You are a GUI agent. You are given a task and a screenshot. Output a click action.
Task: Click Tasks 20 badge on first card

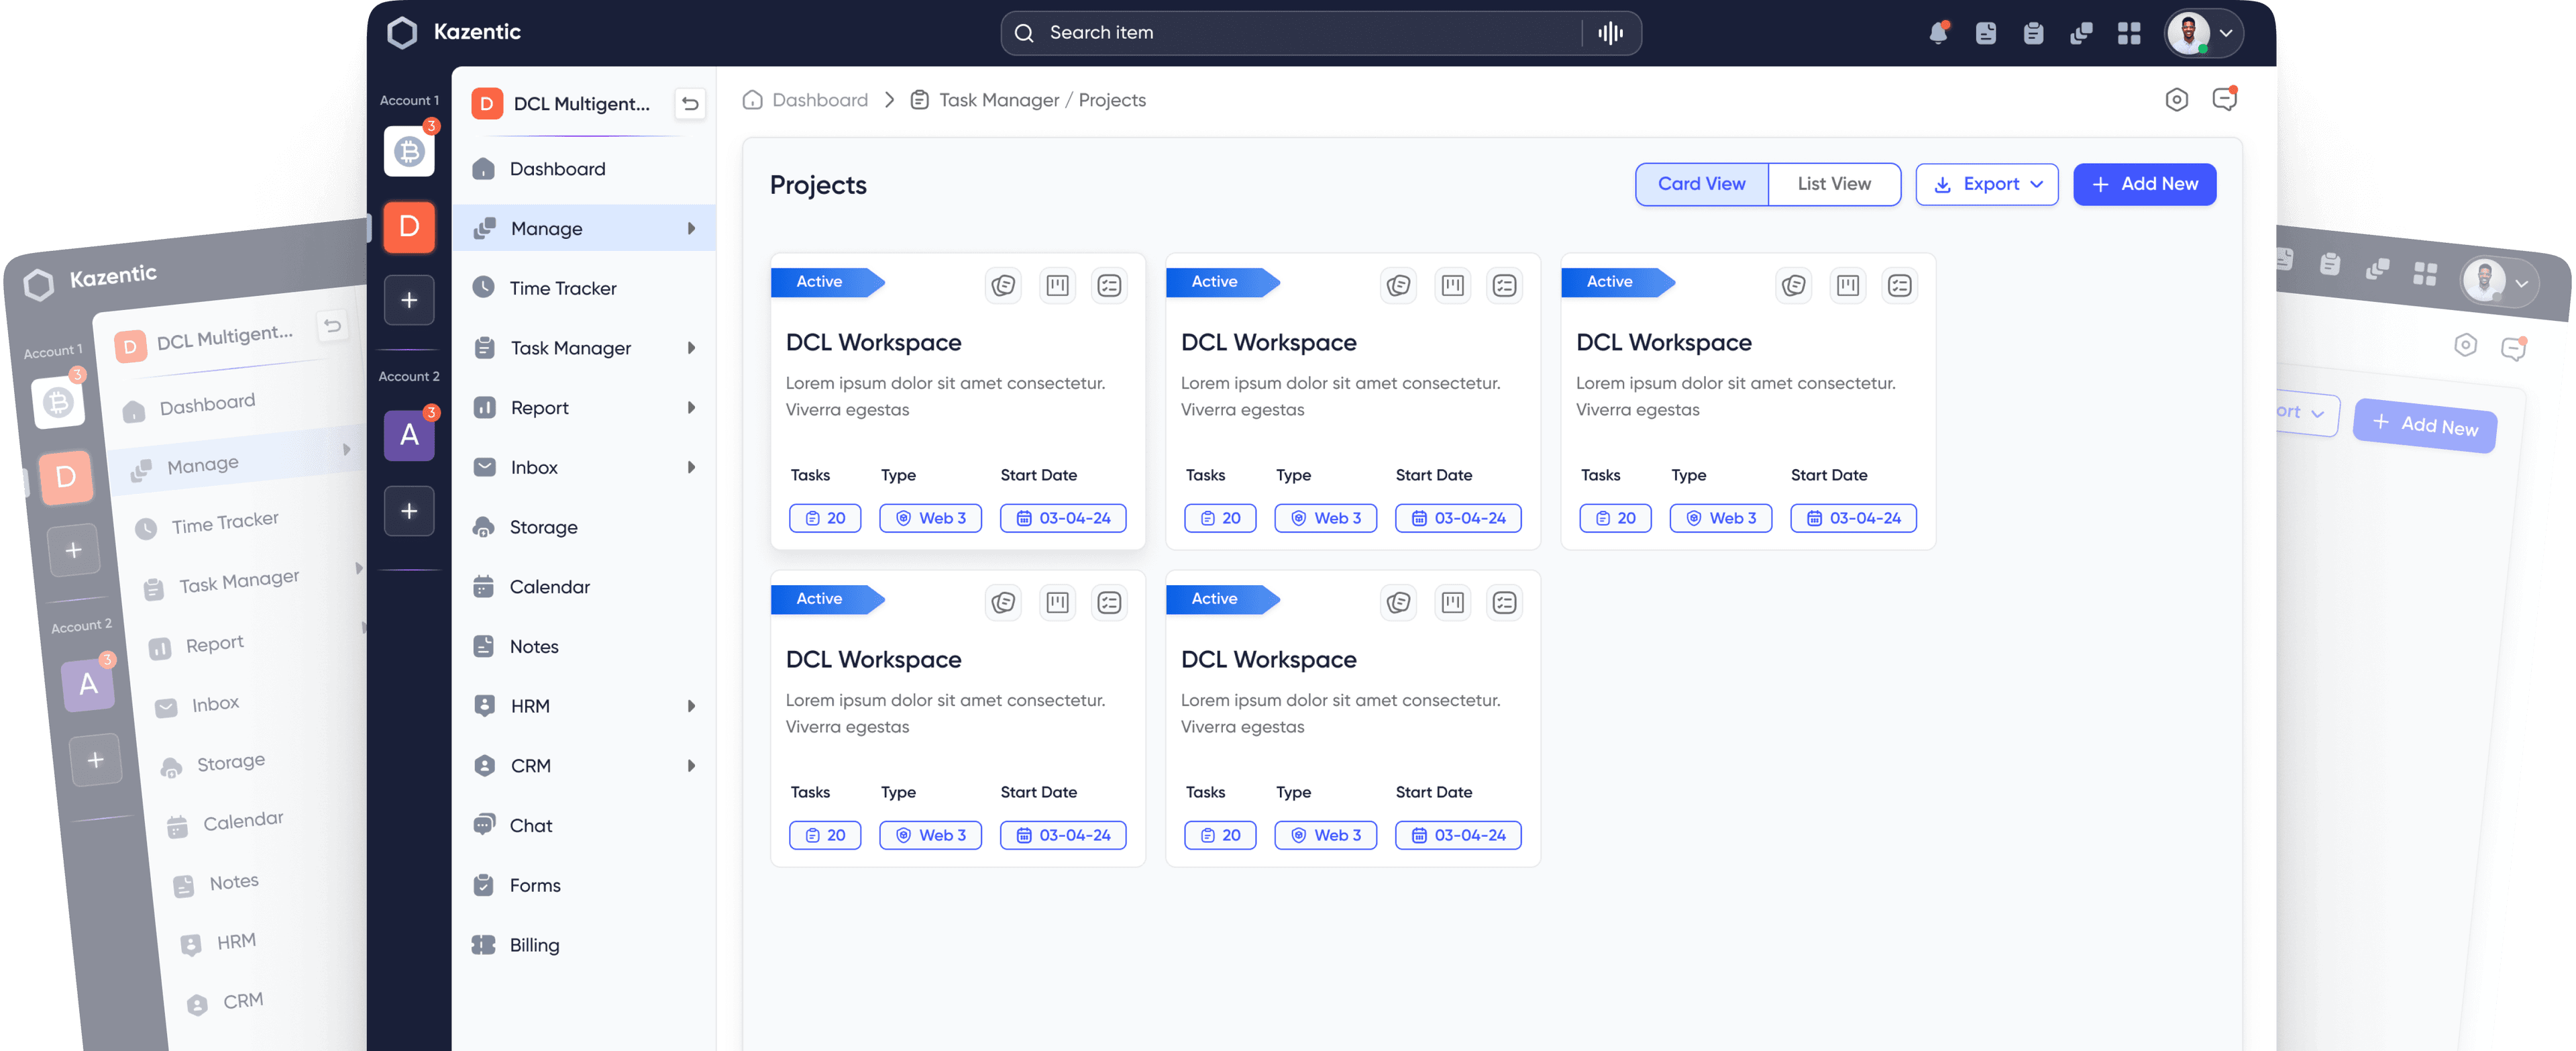click(825, 518)
